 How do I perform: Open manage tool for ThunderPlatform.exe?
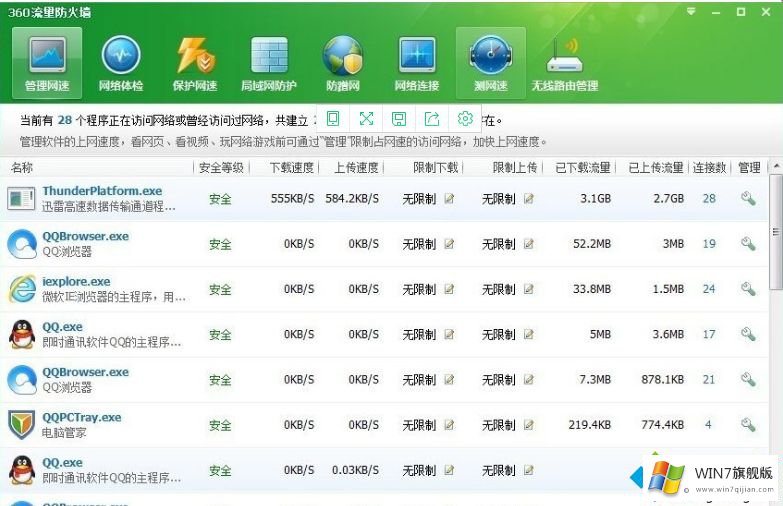[x=748, y=198]
